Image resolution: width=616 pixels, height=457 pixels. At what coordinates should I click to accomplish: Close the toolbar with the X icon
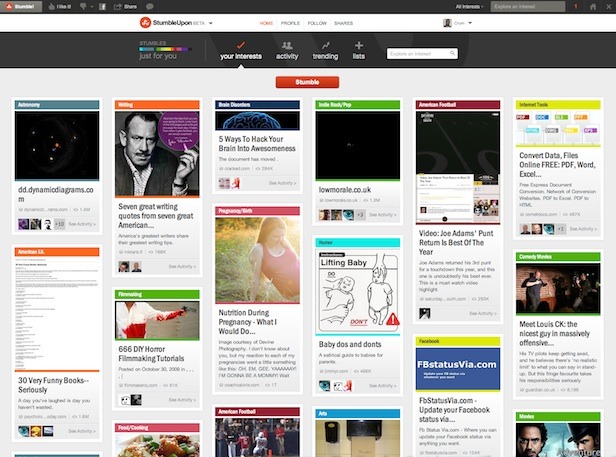tap(609, 7)
